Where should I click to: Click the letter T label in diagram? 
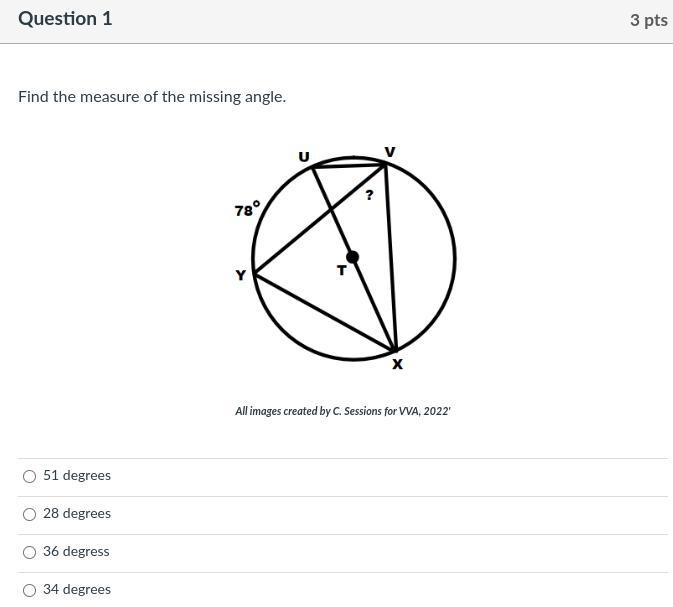(341, 270)
